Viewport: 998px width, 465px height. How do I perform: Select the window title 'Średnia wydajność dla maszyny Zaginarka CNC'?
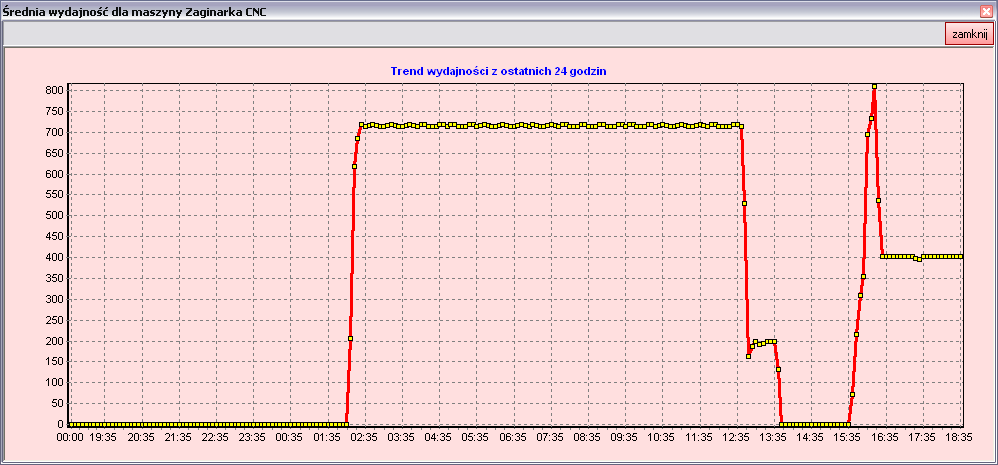[x=134, y=11]
